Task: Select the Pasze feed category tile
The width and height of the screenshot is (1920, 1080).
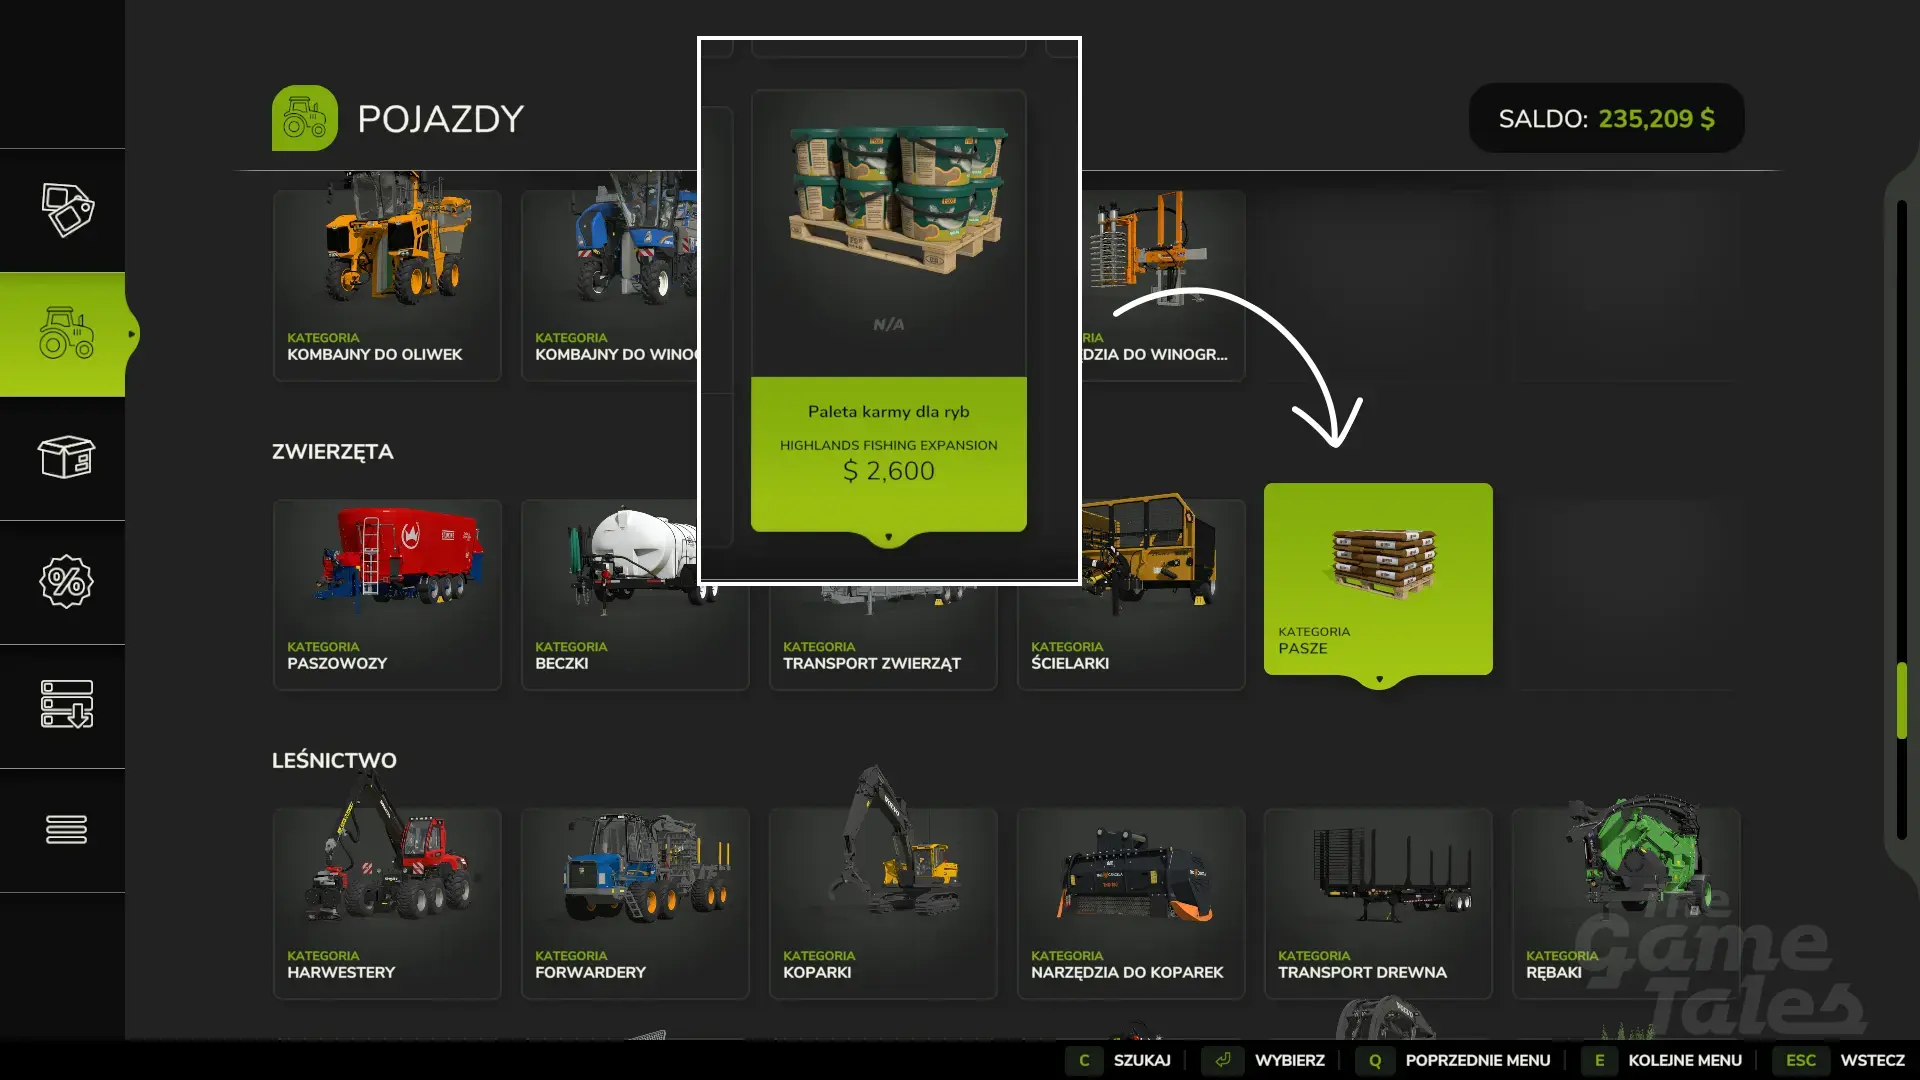Action: pos(1378,579)
